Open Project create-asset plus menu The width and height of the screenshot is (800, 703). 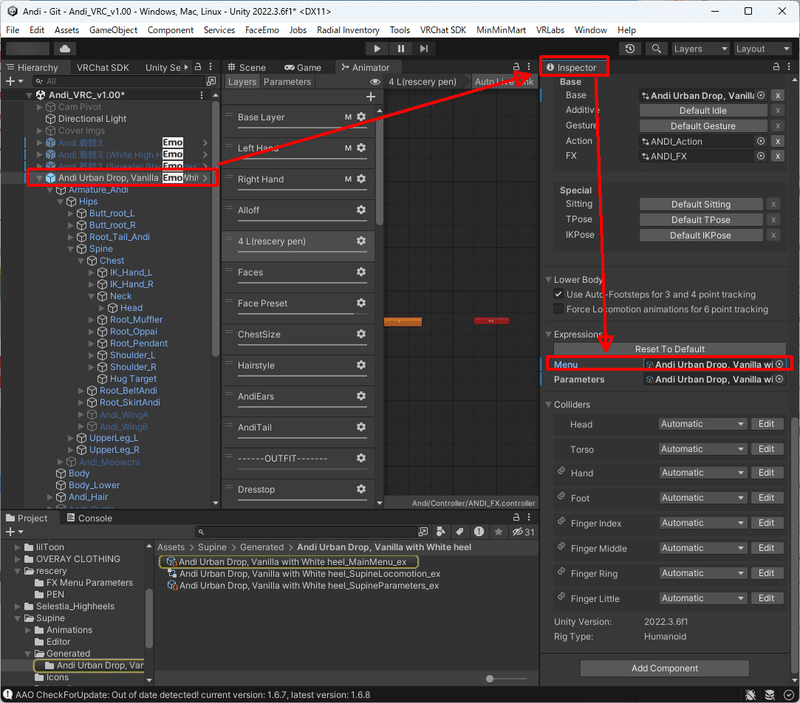(x=14, y=532)
